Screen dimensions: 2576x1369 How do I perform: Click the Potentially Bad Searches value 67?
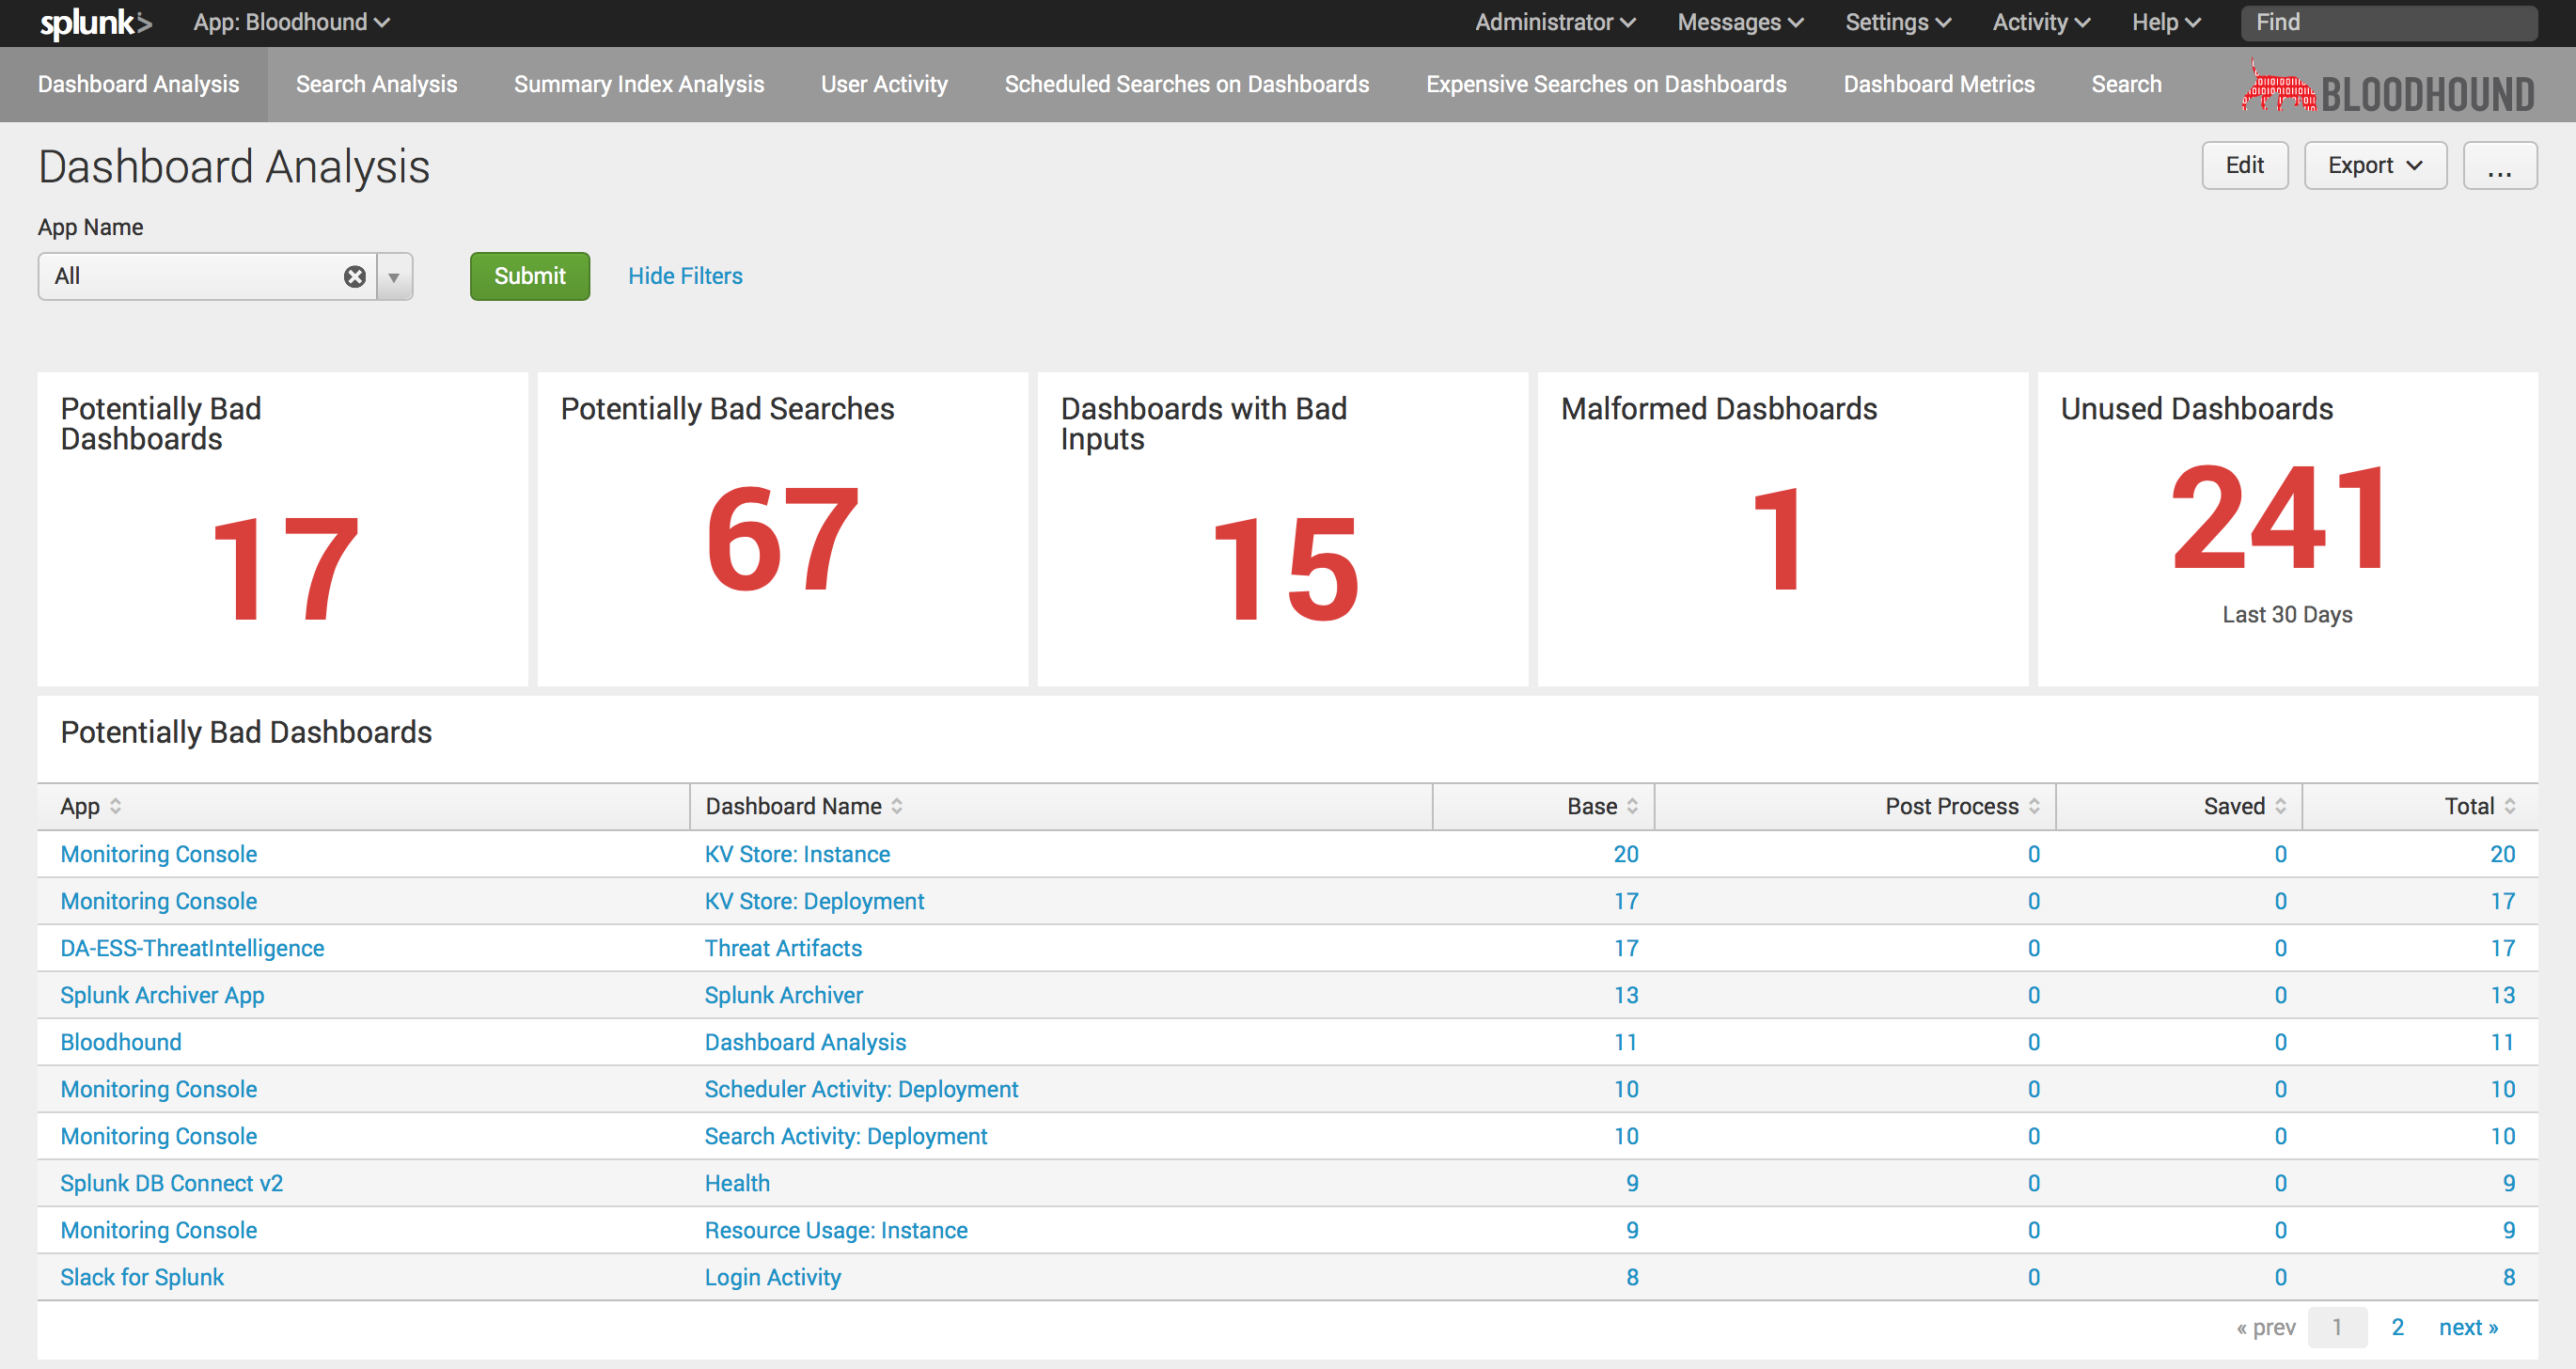point(783,539)
